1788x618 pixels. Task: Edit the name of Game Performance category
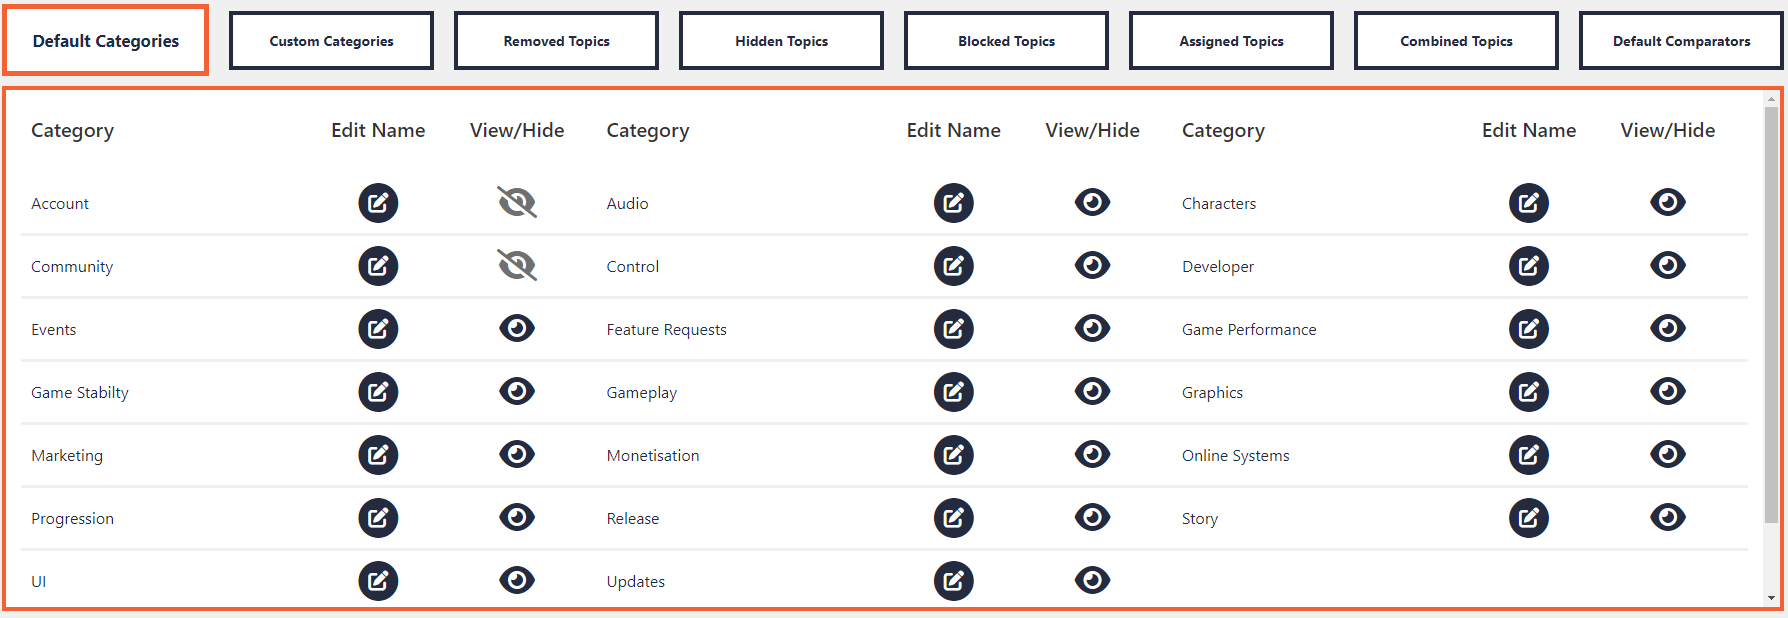tap(1529, 329)
